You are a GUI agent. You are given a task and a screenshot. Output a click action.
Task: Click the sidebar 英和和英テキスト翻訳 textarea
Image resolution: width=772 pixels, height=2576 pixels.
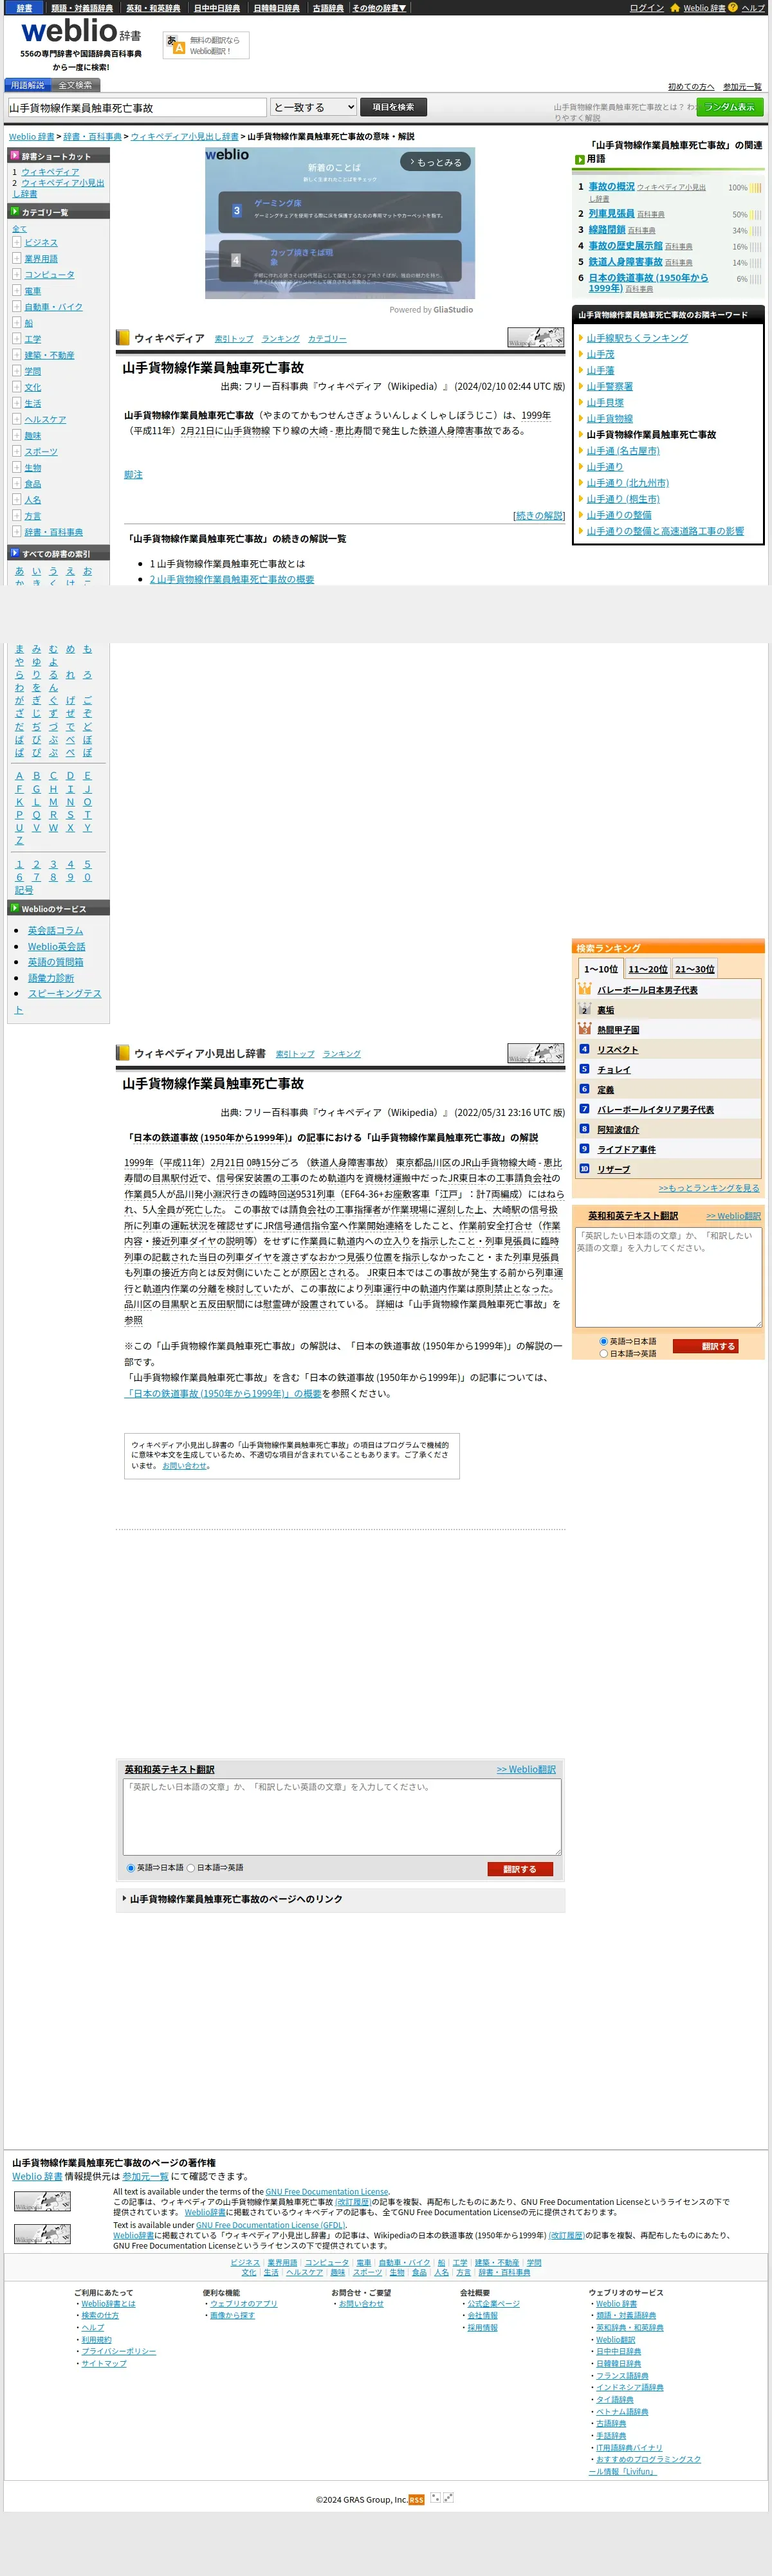point(668,1277)
